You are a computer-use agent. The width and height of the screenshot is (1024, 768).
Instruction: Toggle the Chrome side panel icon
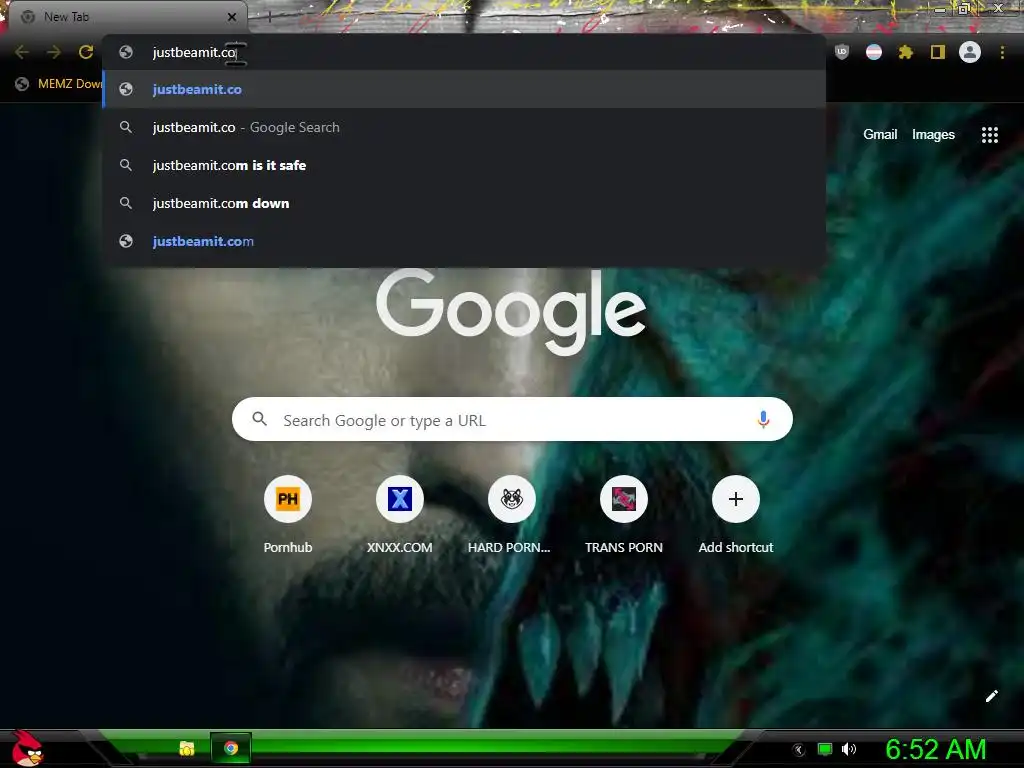tap(938, 52)
